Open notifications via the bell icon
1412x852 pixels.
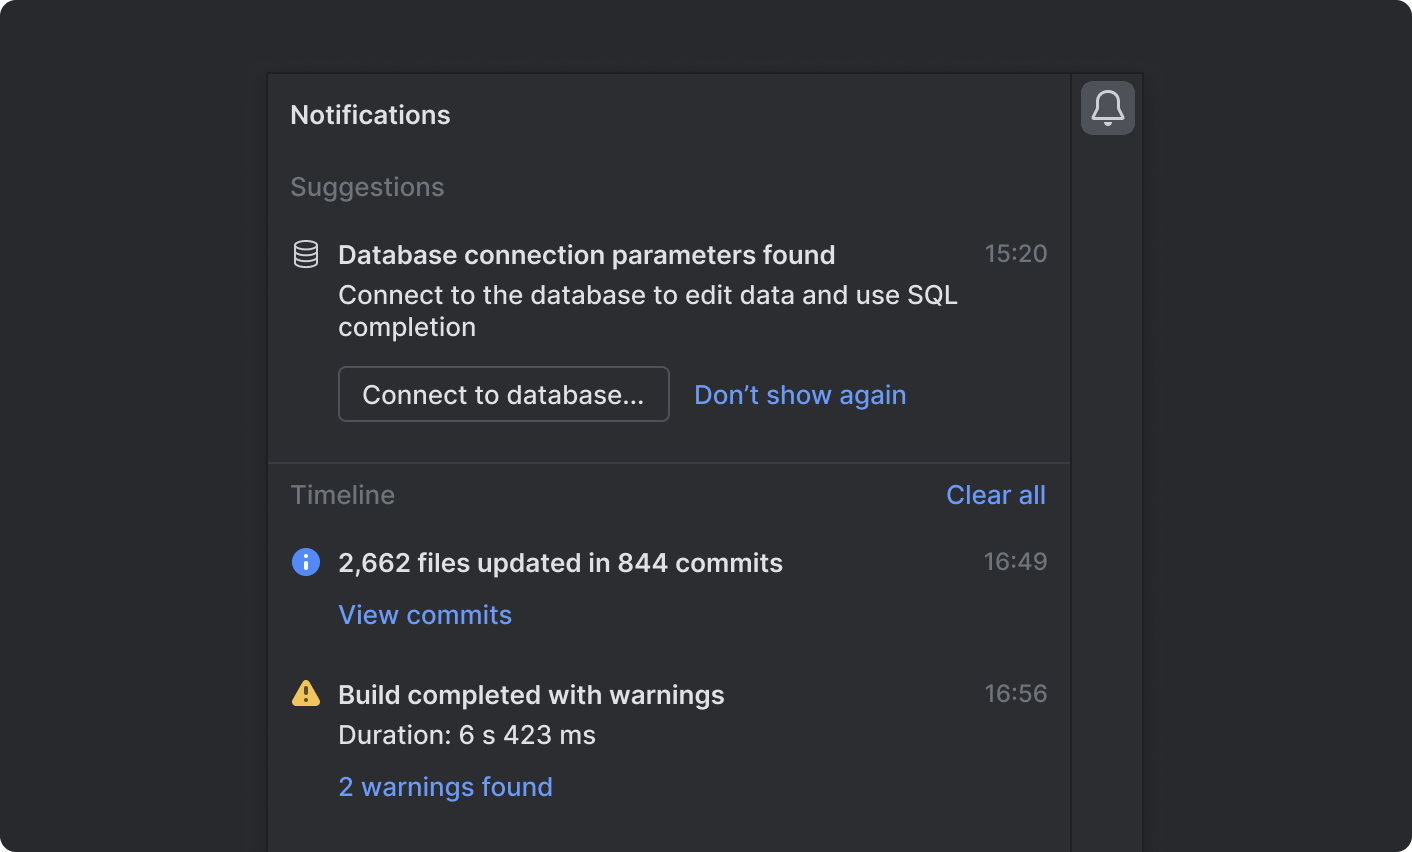[1107, 107]
